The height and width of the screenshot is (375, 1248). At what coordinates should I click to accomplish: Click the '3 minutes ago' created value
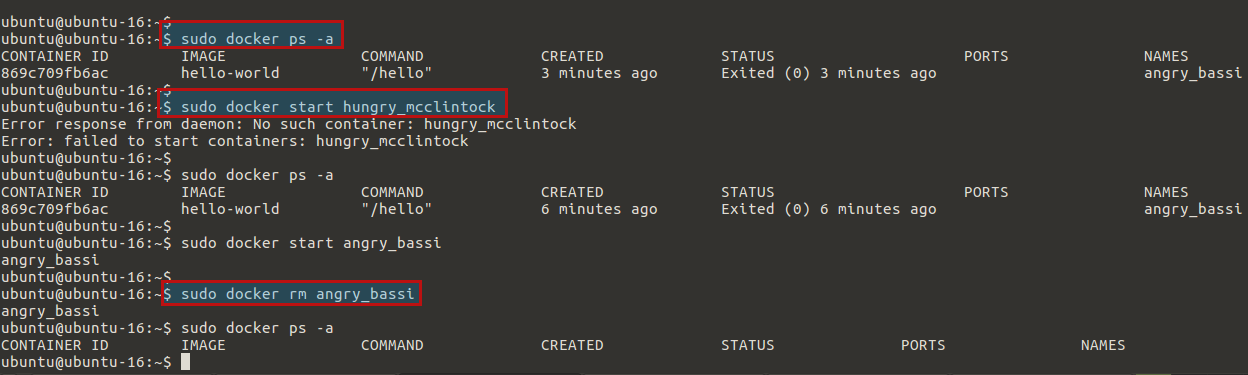tap(599, 73)
